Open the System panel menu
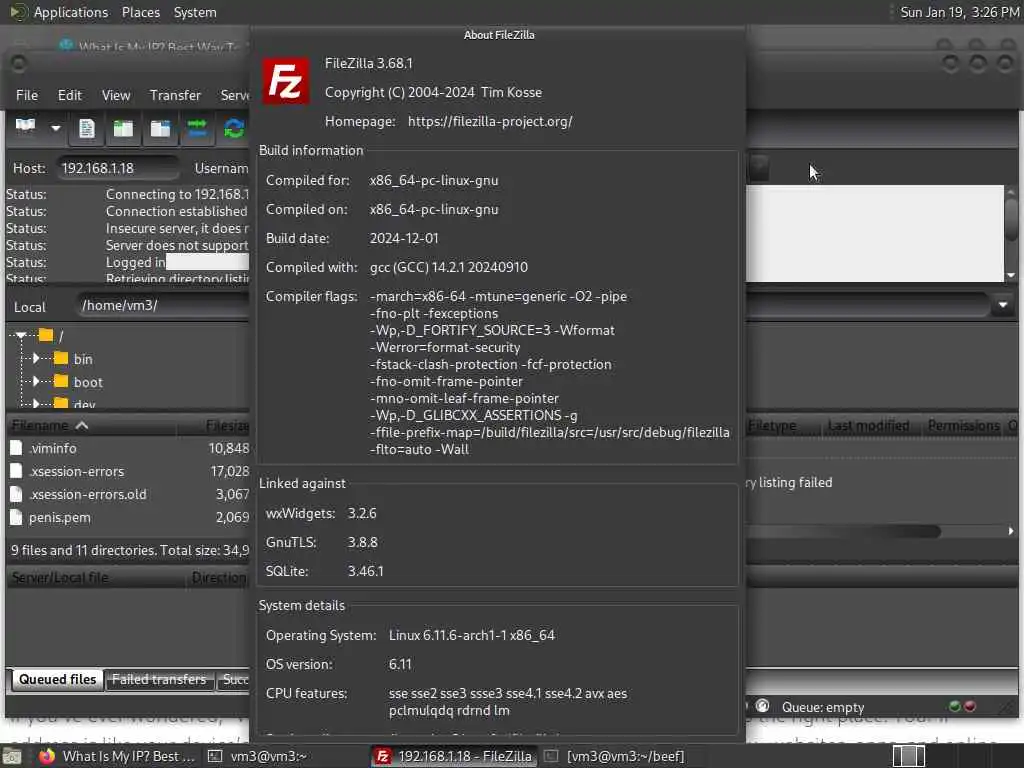 click(195, 12)
